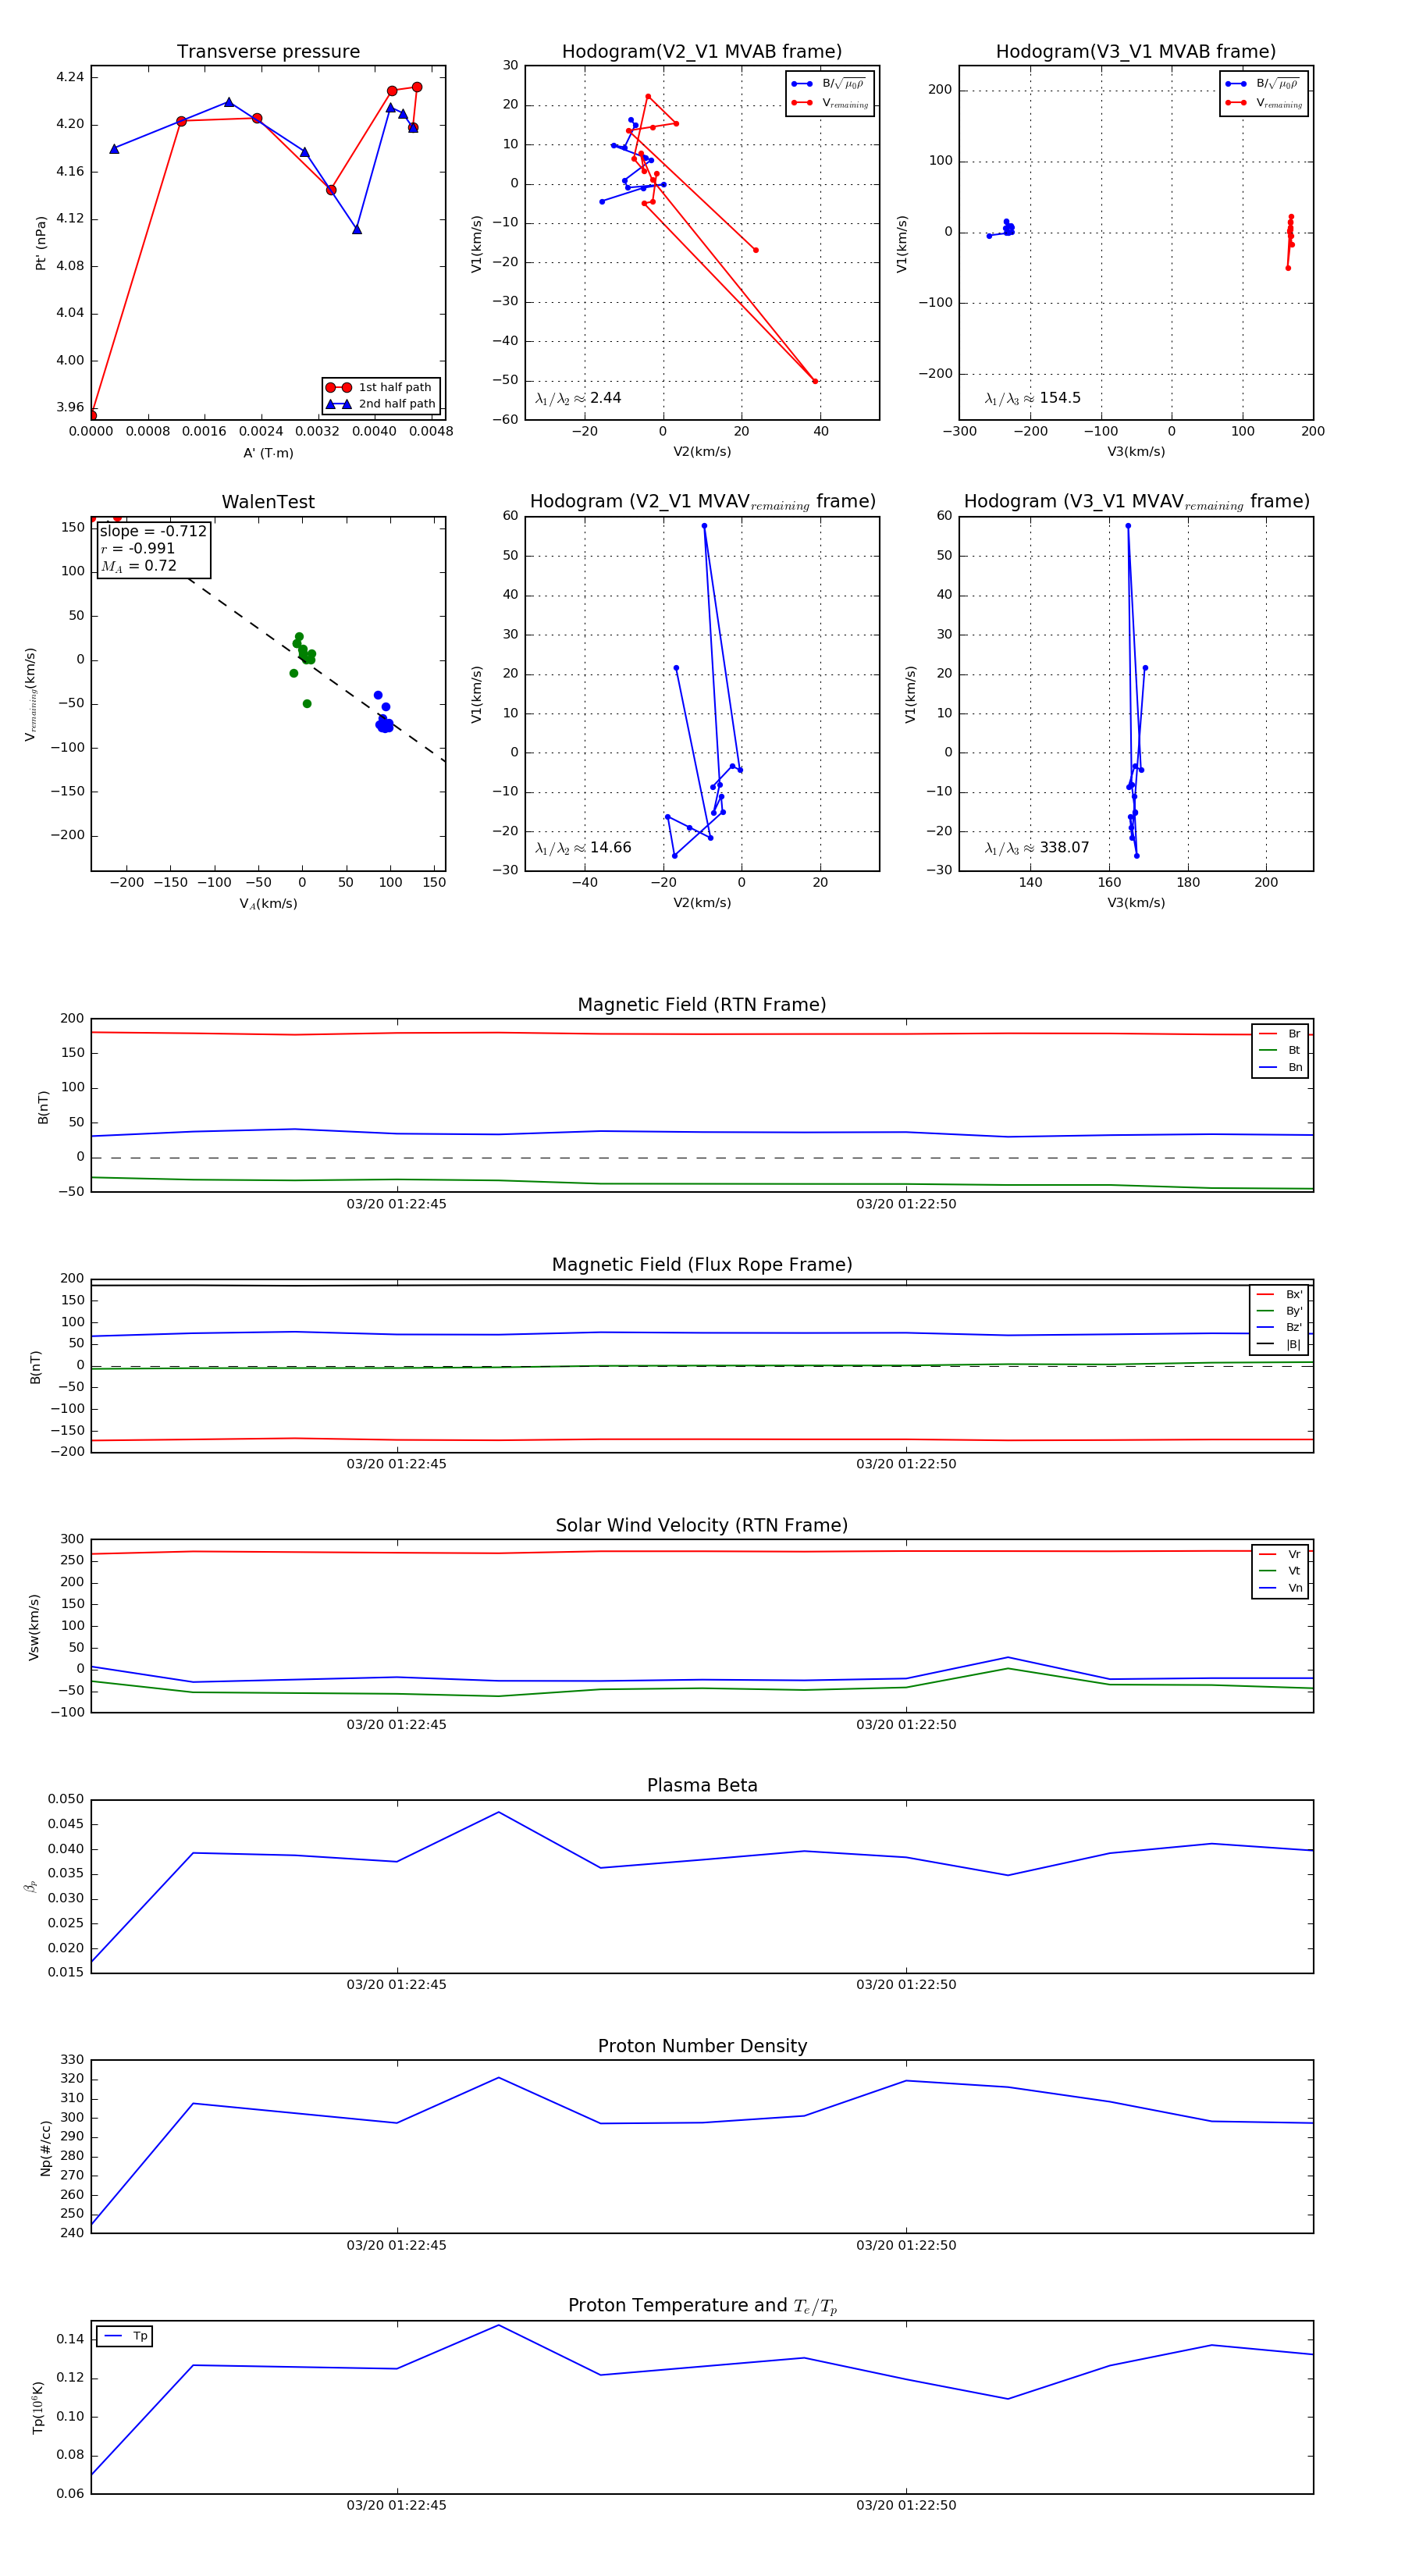The height and width of the screenshot is (2576, 1405).
Task: Click the 'Hodogram (V3_V1 MVAV remaining frame)' title
Action: coord(1136,502)
